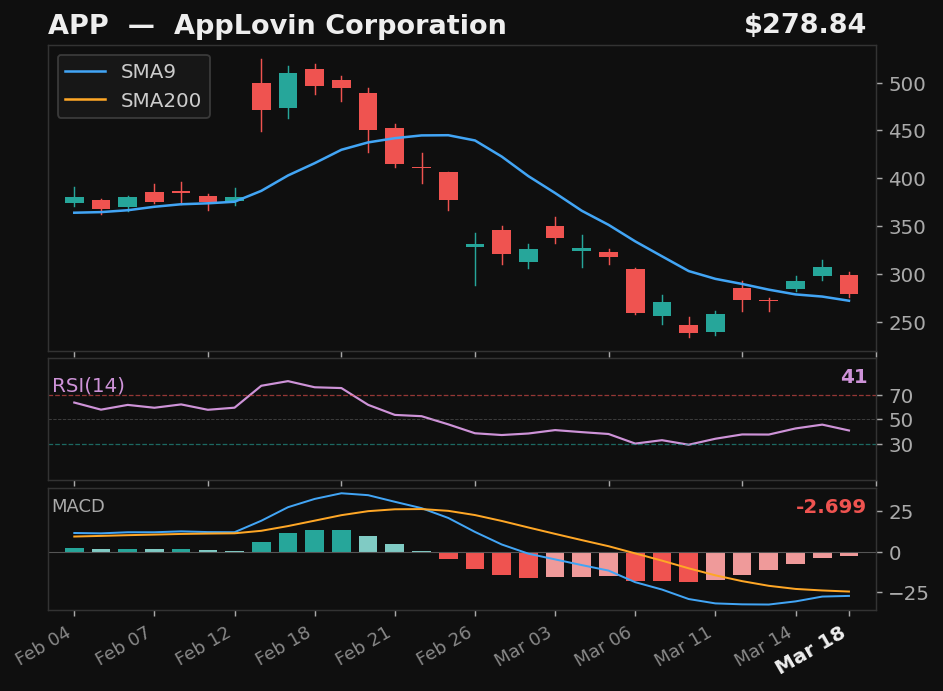Viewport: 943px width, 691px height.
Task: Click the 350 price axis label
Action: point(907,227)
